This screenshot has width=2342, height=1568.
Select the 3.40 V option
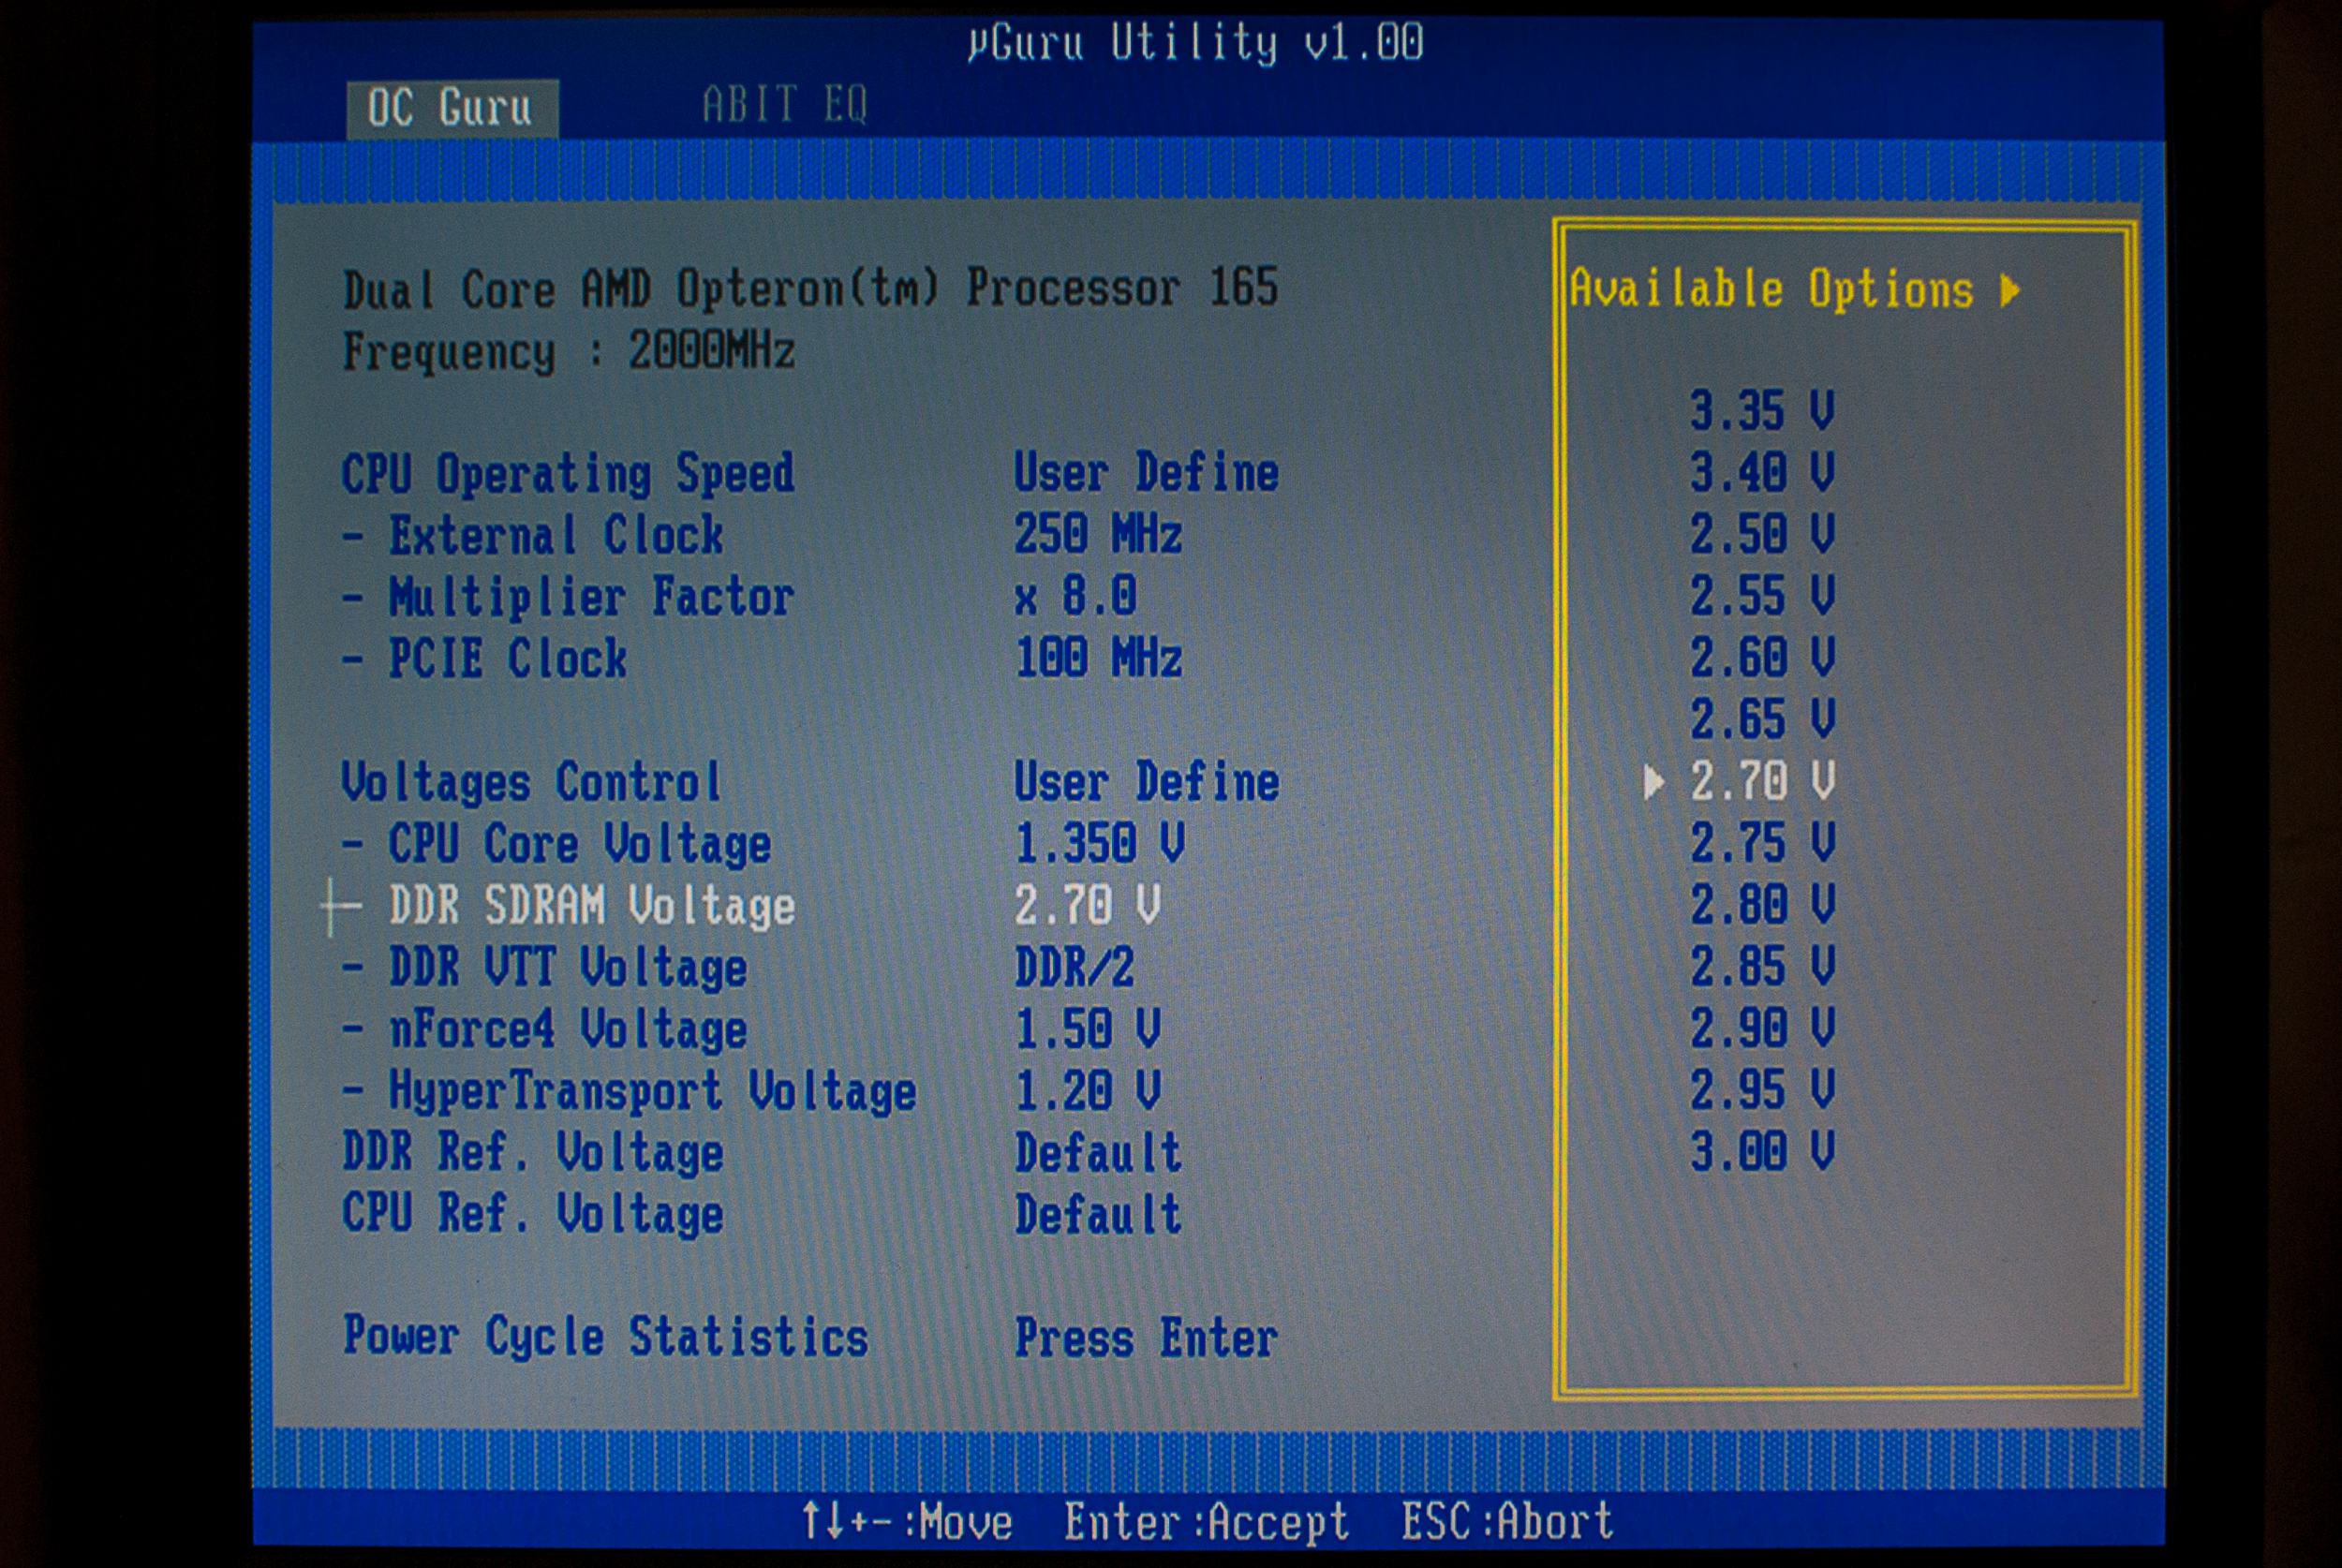[x=1762, y=472]
